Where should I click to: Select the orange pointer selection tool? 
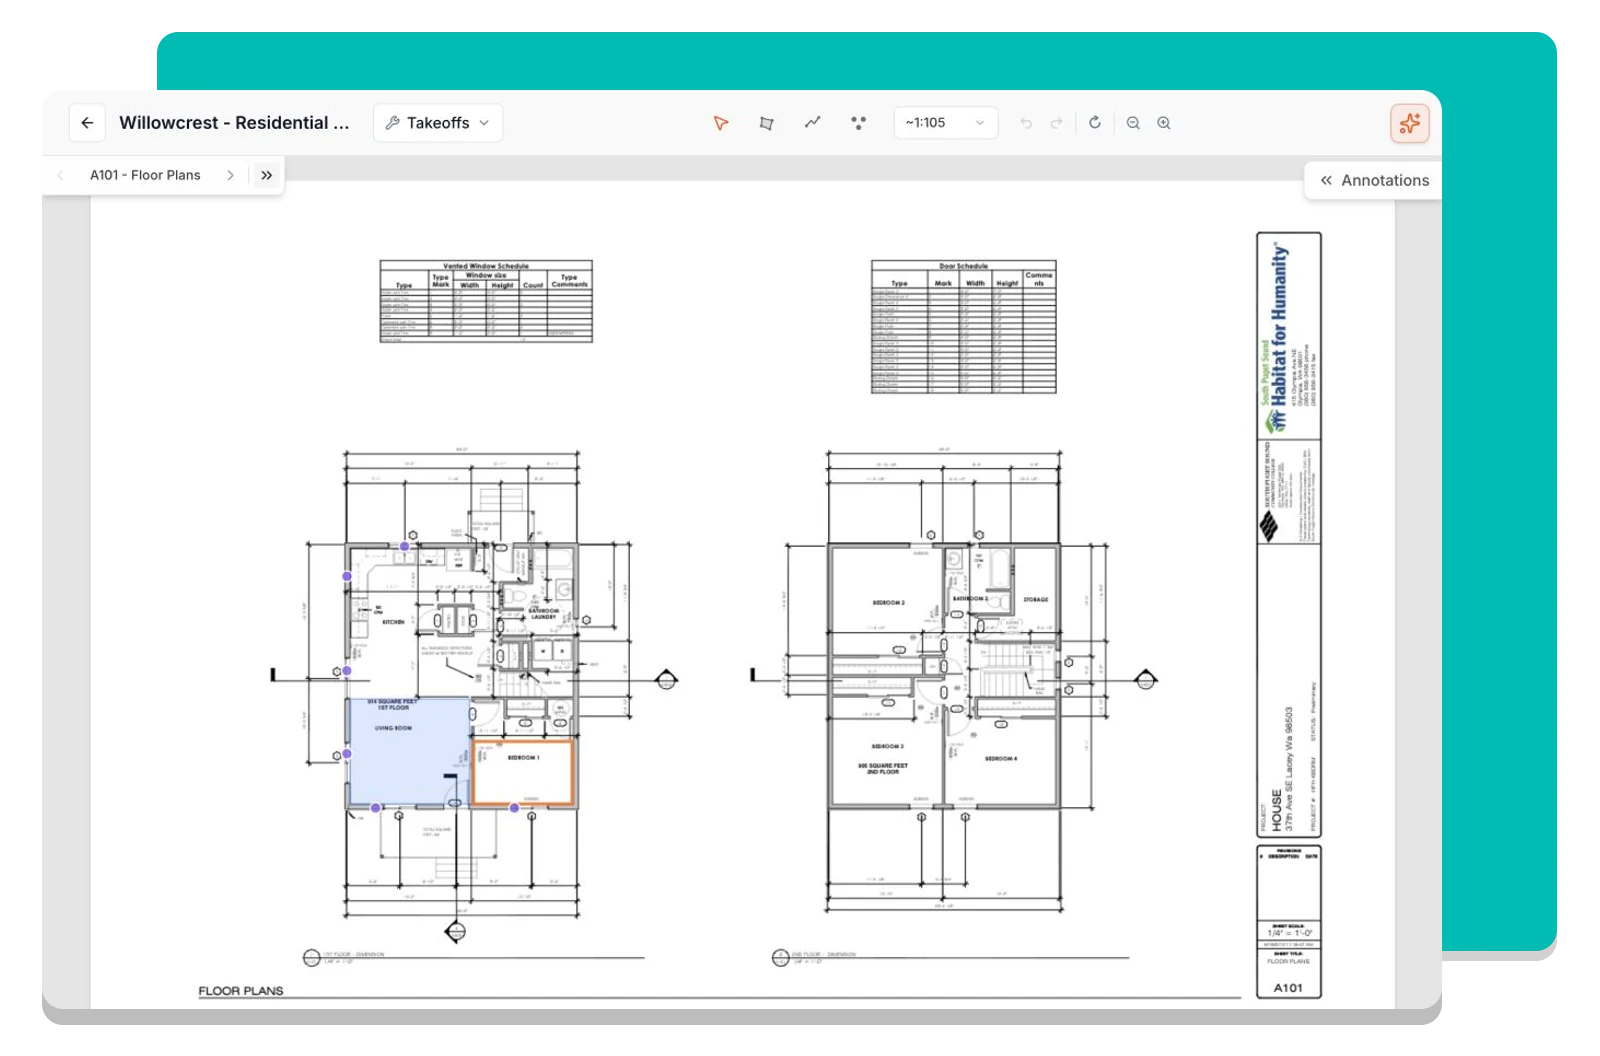(x=721, y=123)
